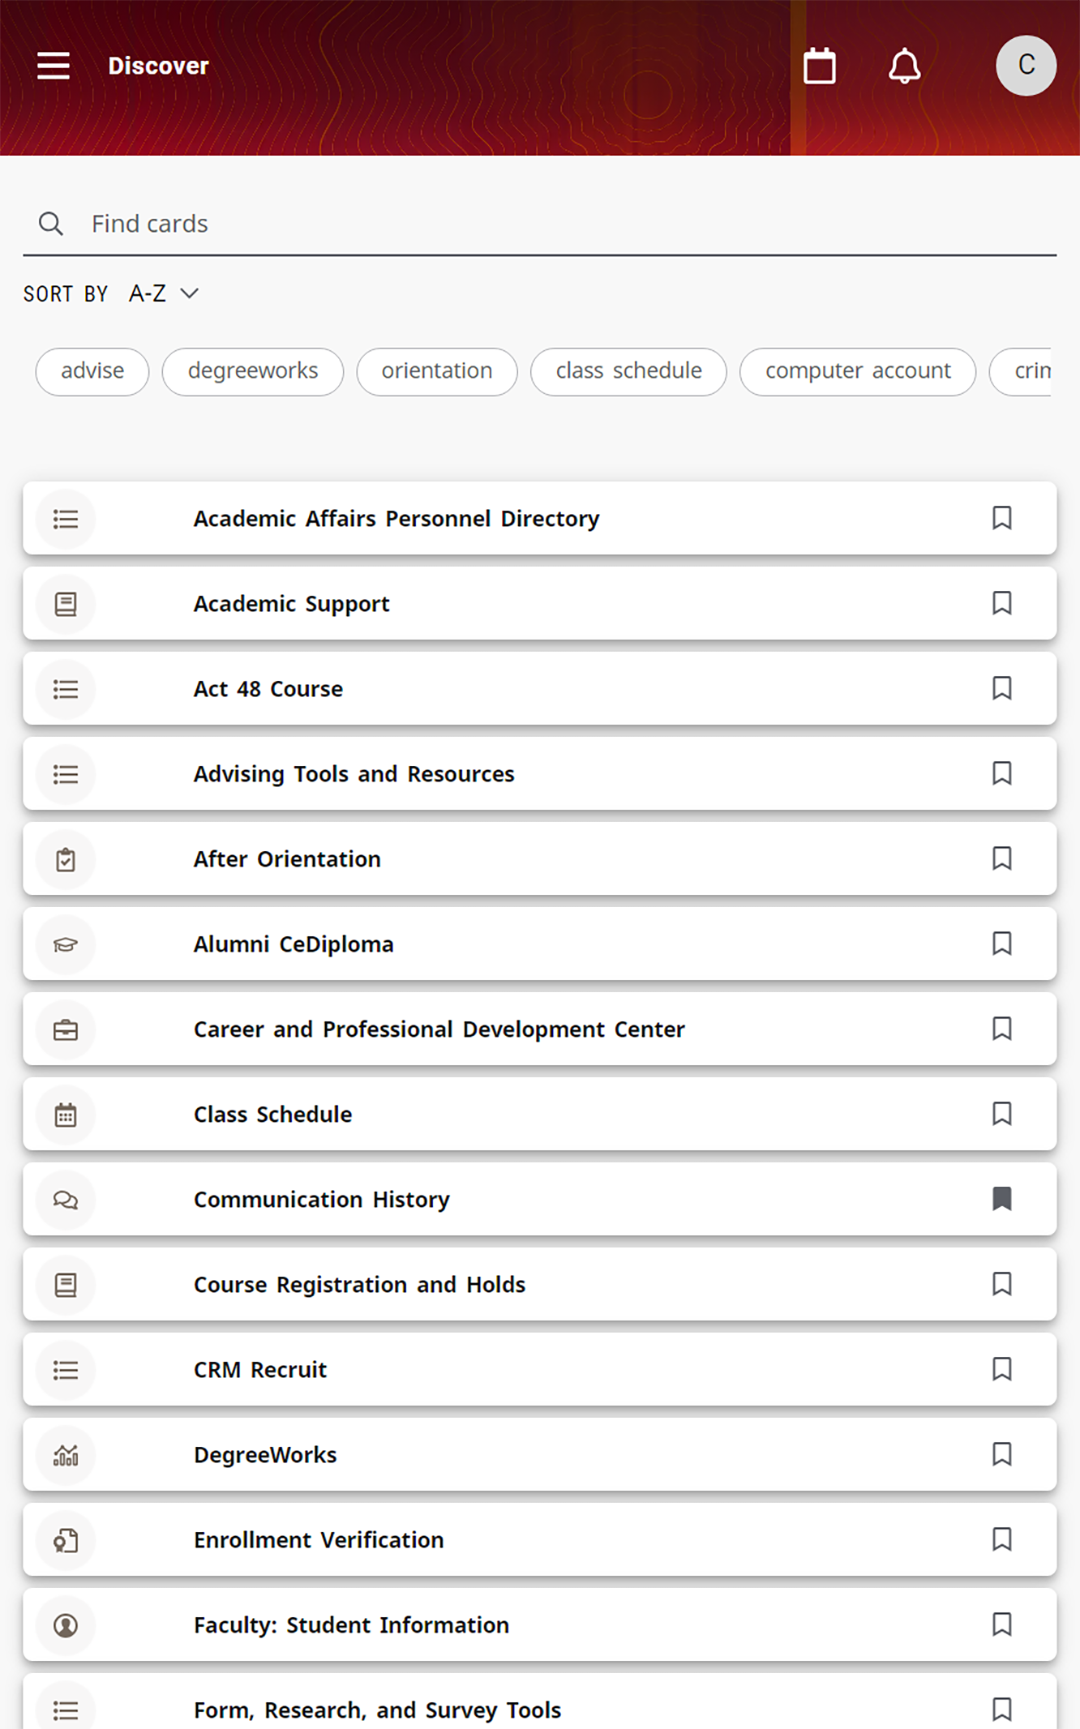
Task: Open Career and Professional Development Center card
Action: click(x=540, y=1029)
